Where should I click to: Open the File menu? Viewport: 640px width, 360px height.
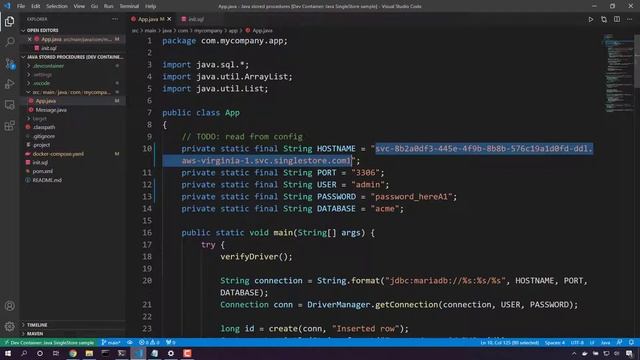coord(21,6)
